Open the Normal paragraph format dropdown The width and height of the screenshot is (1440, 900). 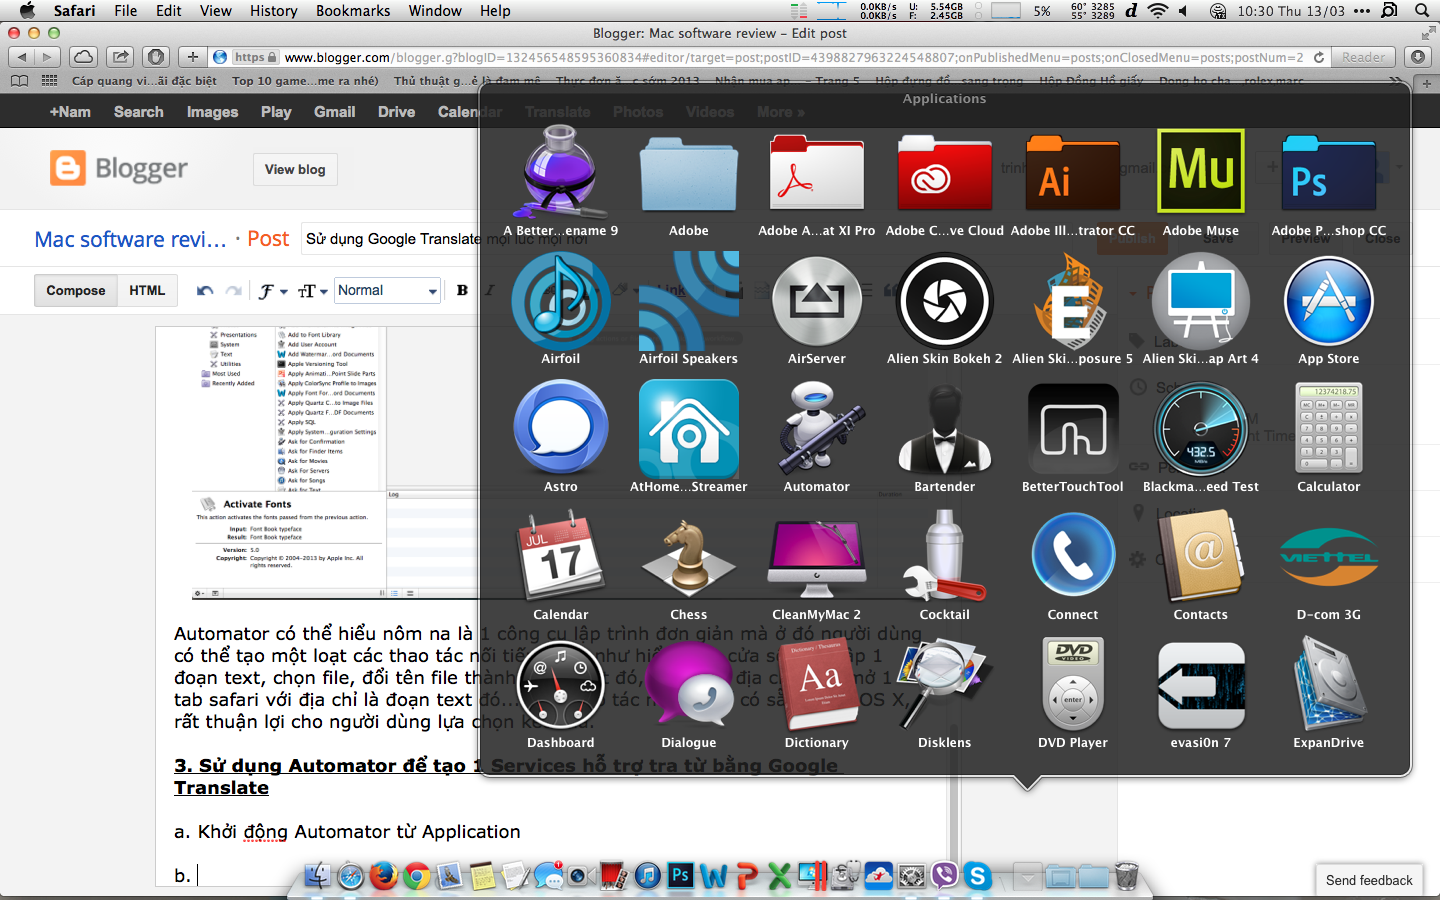click(388, 290)
